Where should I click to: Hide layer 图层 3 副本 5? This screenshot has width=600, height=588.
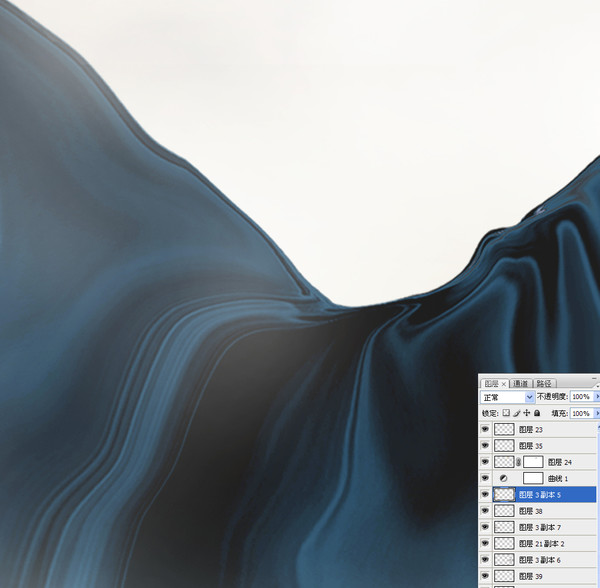485,495
